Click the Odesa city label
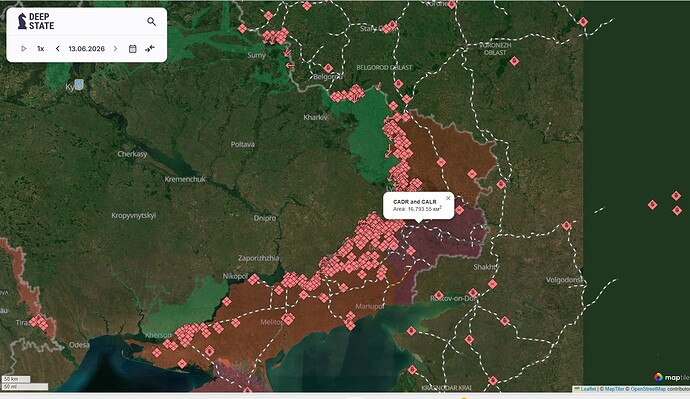690x399 pixels. (79, 345)
